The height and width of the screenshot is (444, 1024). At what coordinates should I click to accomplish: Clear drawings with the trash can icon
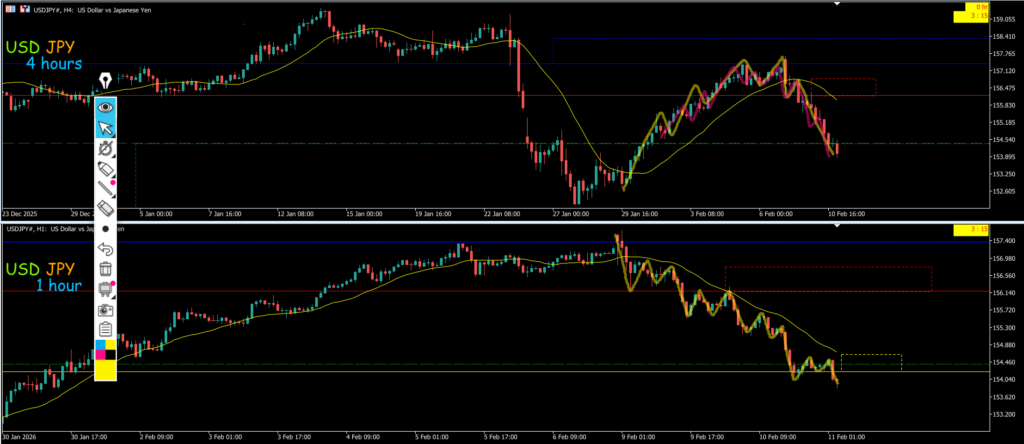(105, 269)
